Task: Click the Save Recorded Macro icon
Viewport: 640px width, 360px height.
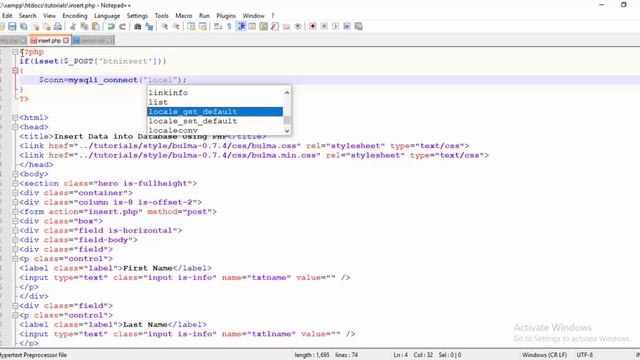Action: coord(358,27)
